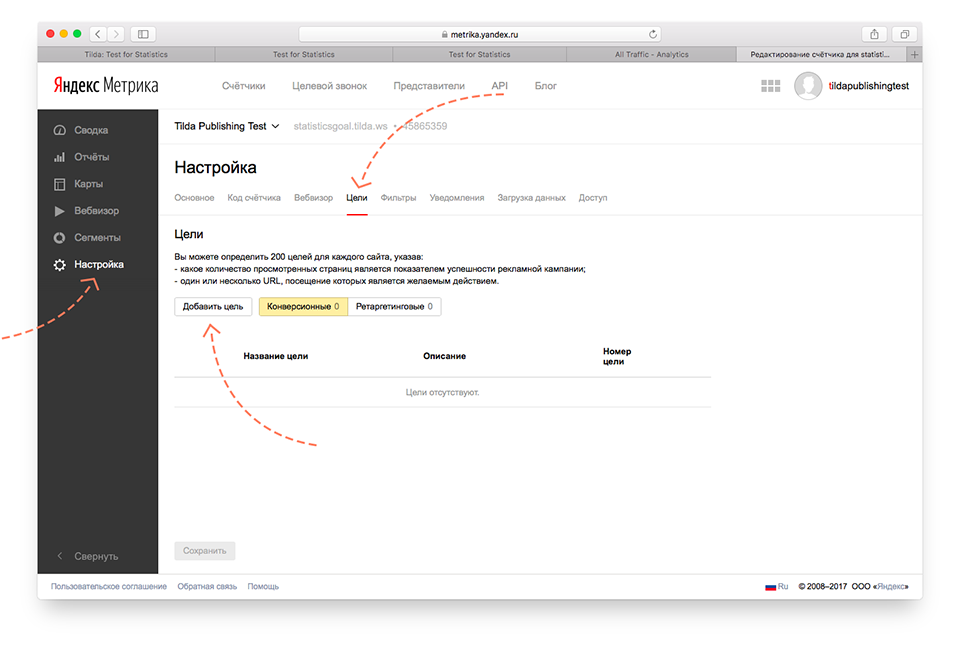Click the Сводка dashboard icon in sidebar
The image size is (960, 653).
[59, 130]
